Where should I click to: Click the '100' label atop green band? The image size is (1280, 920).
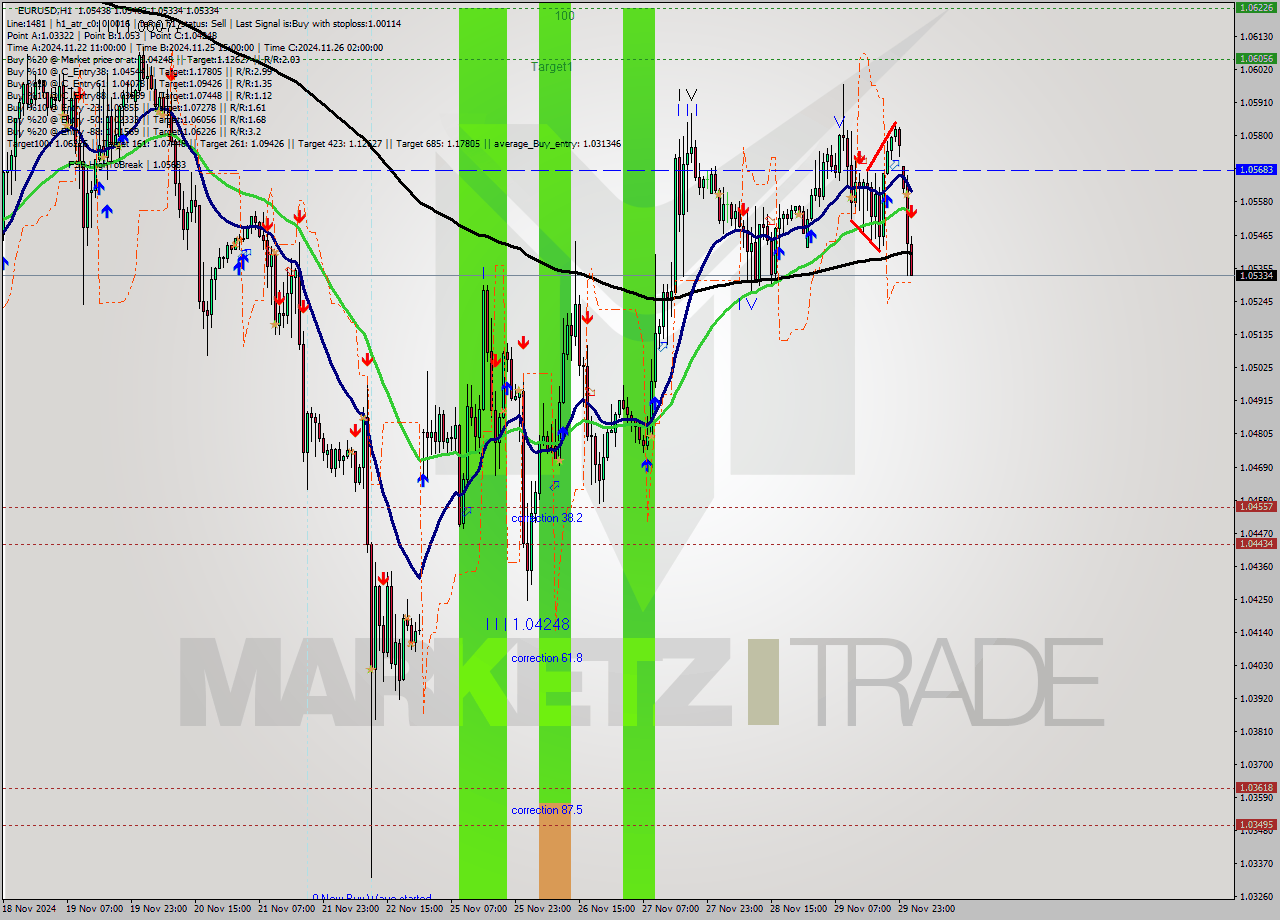point(565,16)
